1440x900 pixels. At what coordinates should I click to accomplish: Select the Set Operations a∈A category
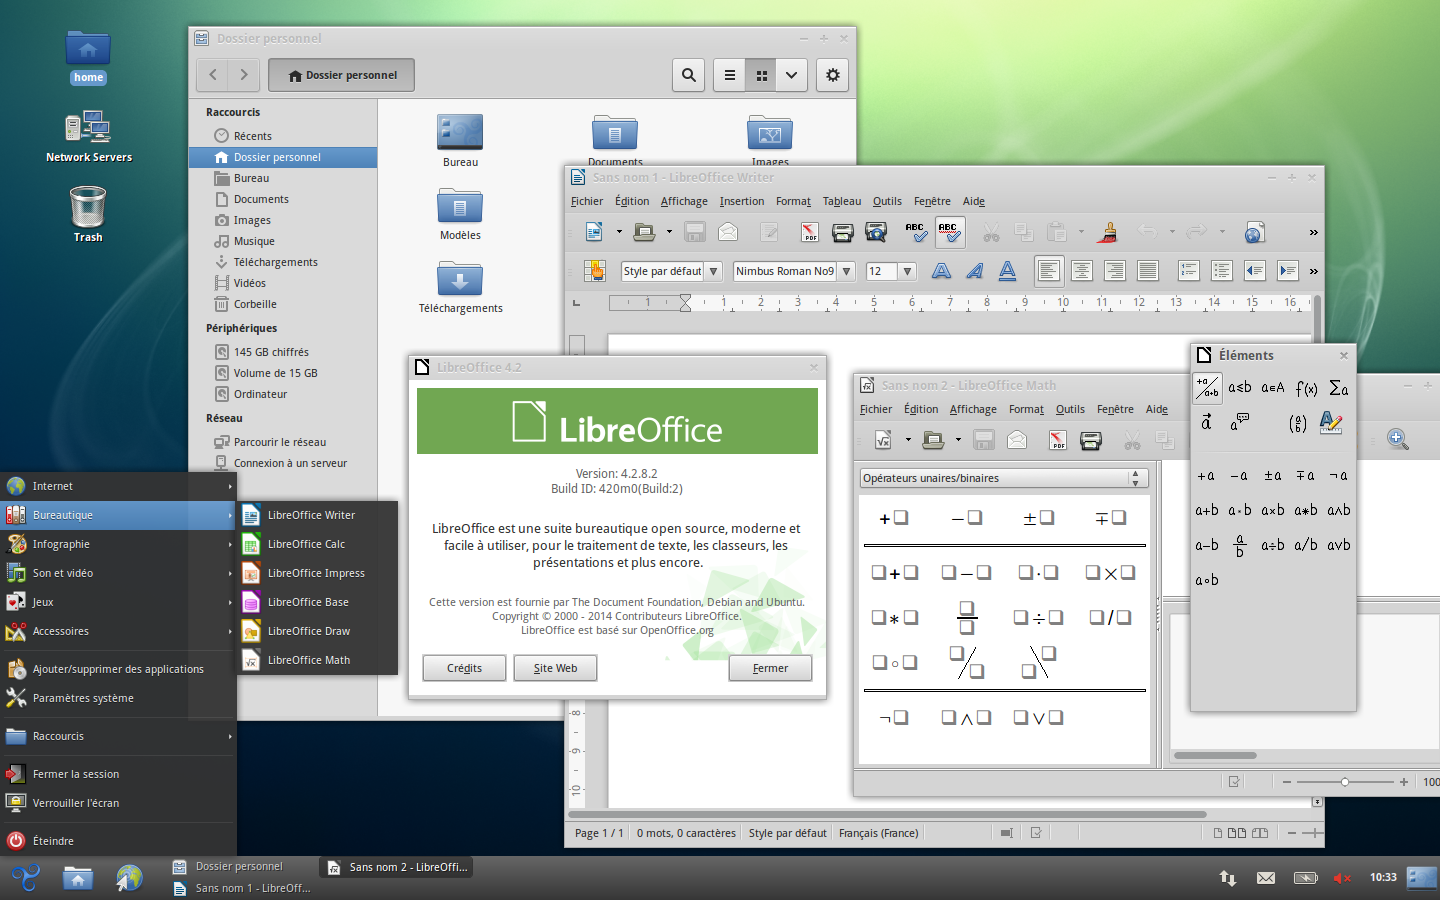click(1273, 388)
